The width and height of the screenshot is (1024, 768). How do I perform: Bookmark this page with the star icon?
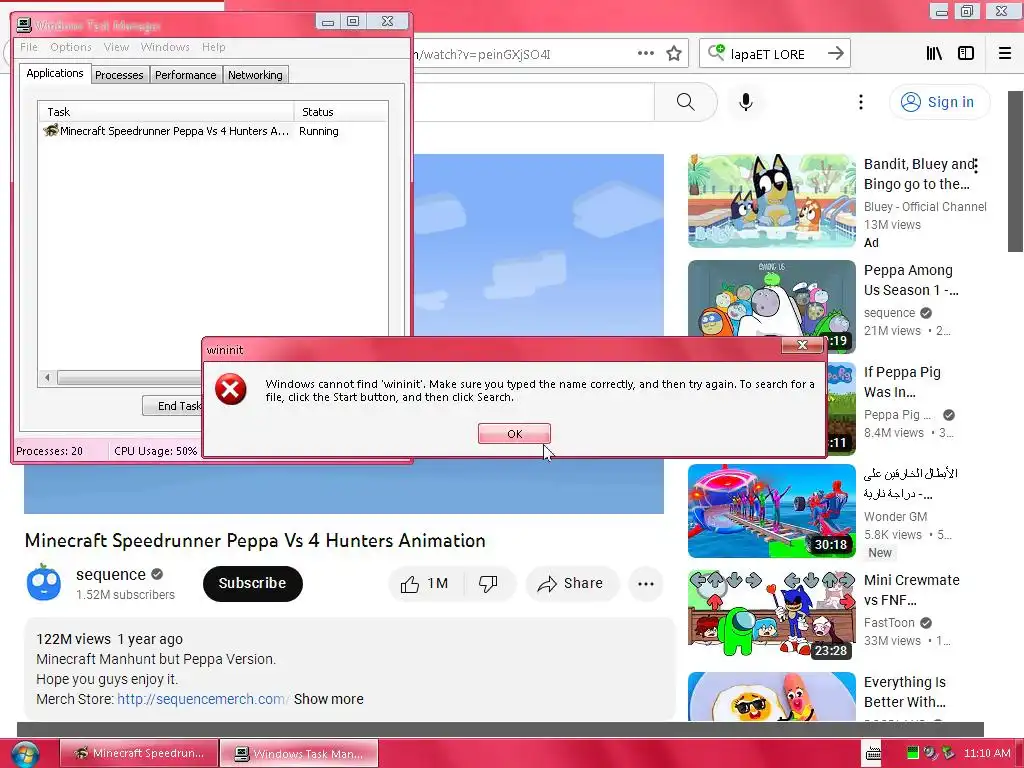point(674,54)
